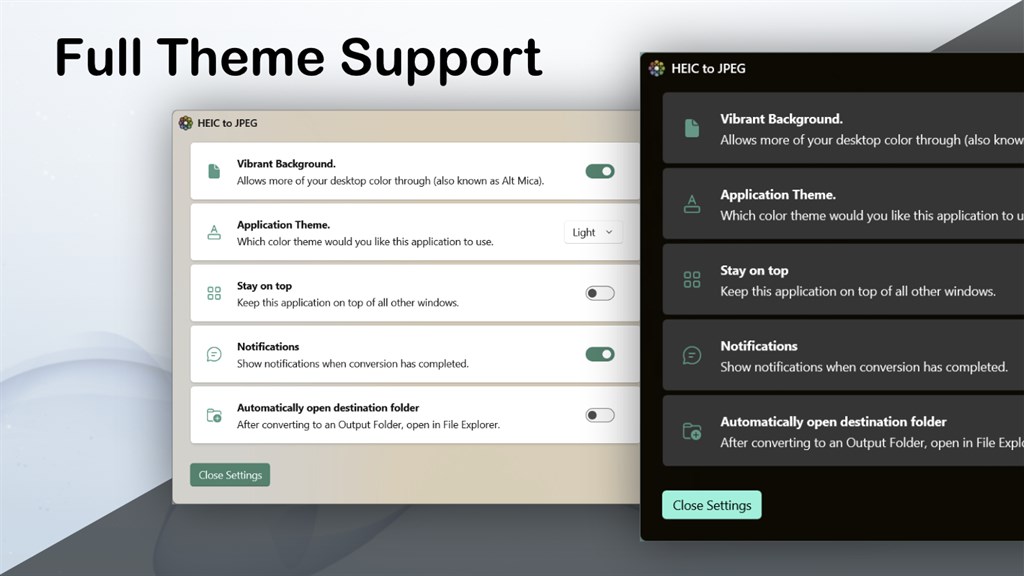The width and height of the screenshot is (1024, 576).
Task: Click the Vibrant Background page icon in light window
Action: coord(214,171)
